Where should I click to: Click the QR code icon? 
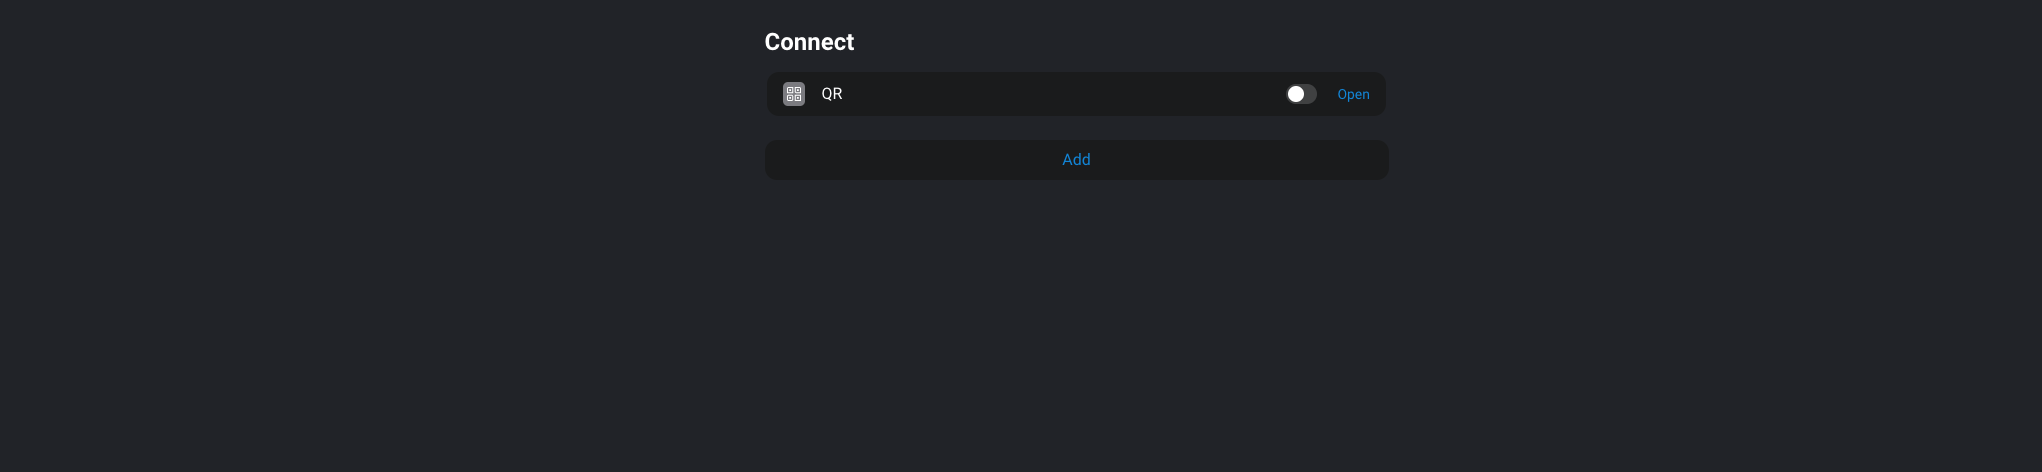coord(794,94)
